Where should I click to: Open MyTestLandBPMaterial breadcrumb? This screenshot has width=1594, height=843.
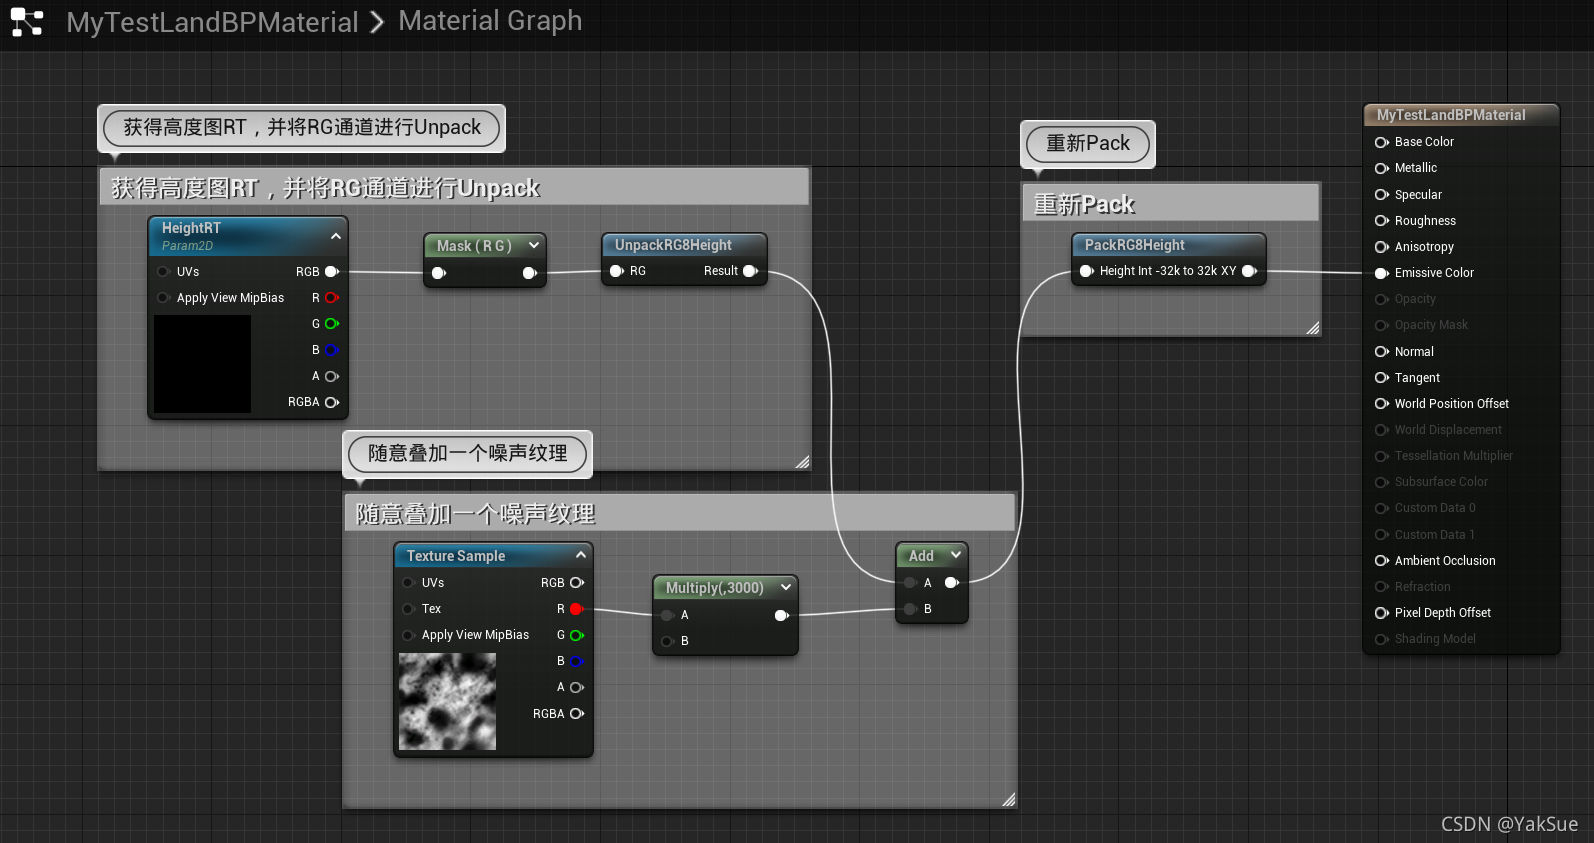212,22
